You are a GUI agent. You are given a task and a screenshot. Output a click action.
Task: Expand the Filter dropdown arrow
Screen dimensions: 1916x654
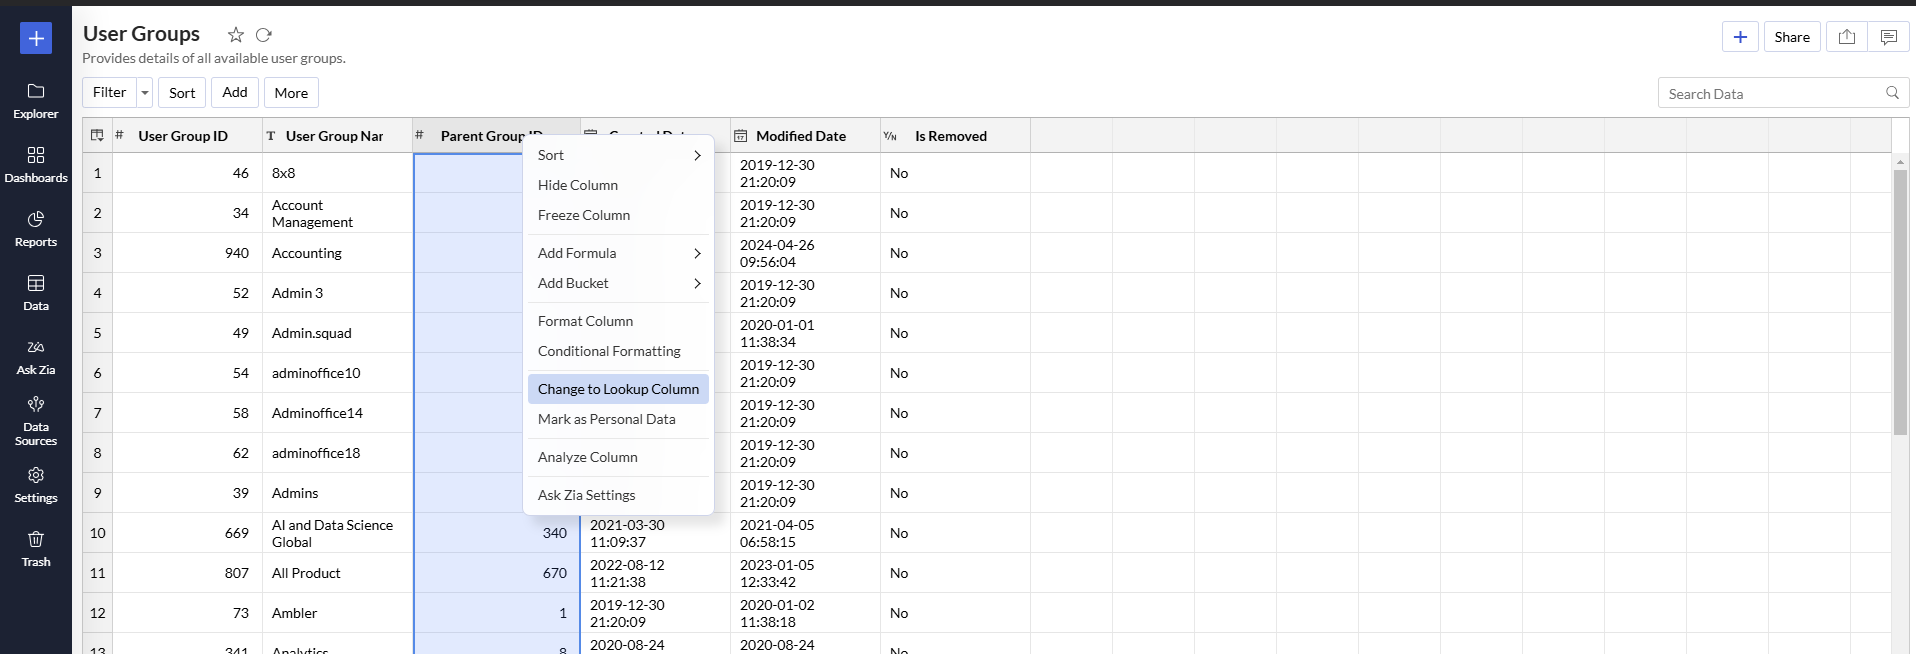tap(145, 93)
